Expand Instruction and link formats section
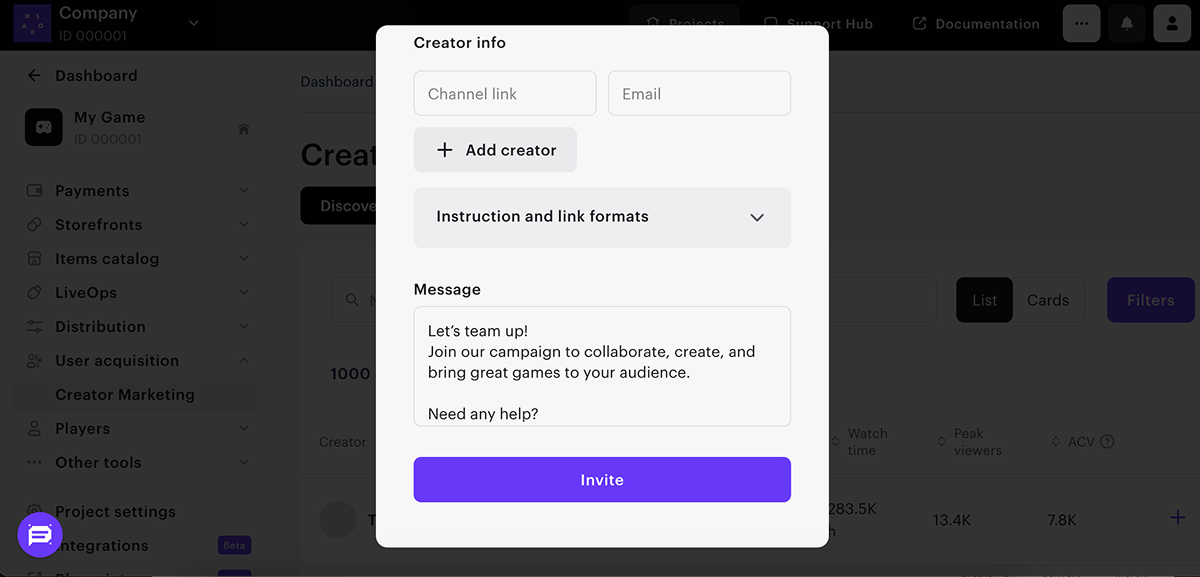Viewport: 1200px width, 577px height. click(x=602, y=217)
